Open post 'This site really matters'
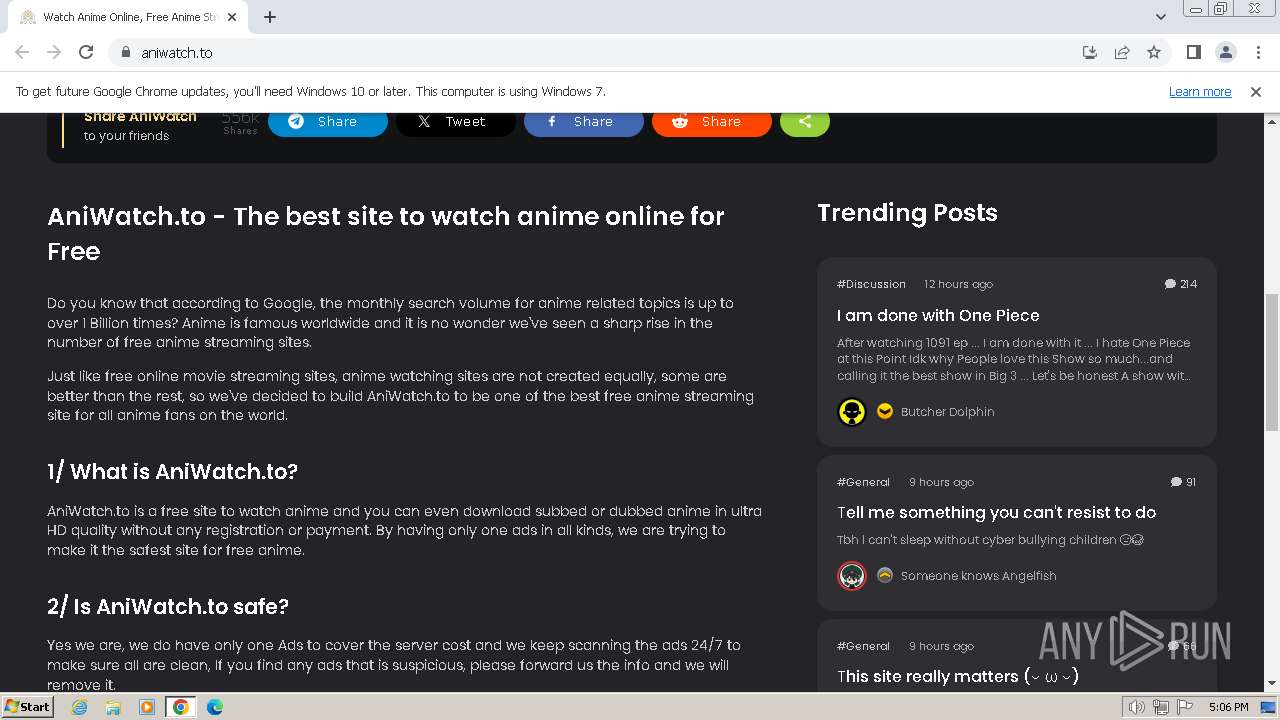 pyautogui.click(x=958, y=676)
